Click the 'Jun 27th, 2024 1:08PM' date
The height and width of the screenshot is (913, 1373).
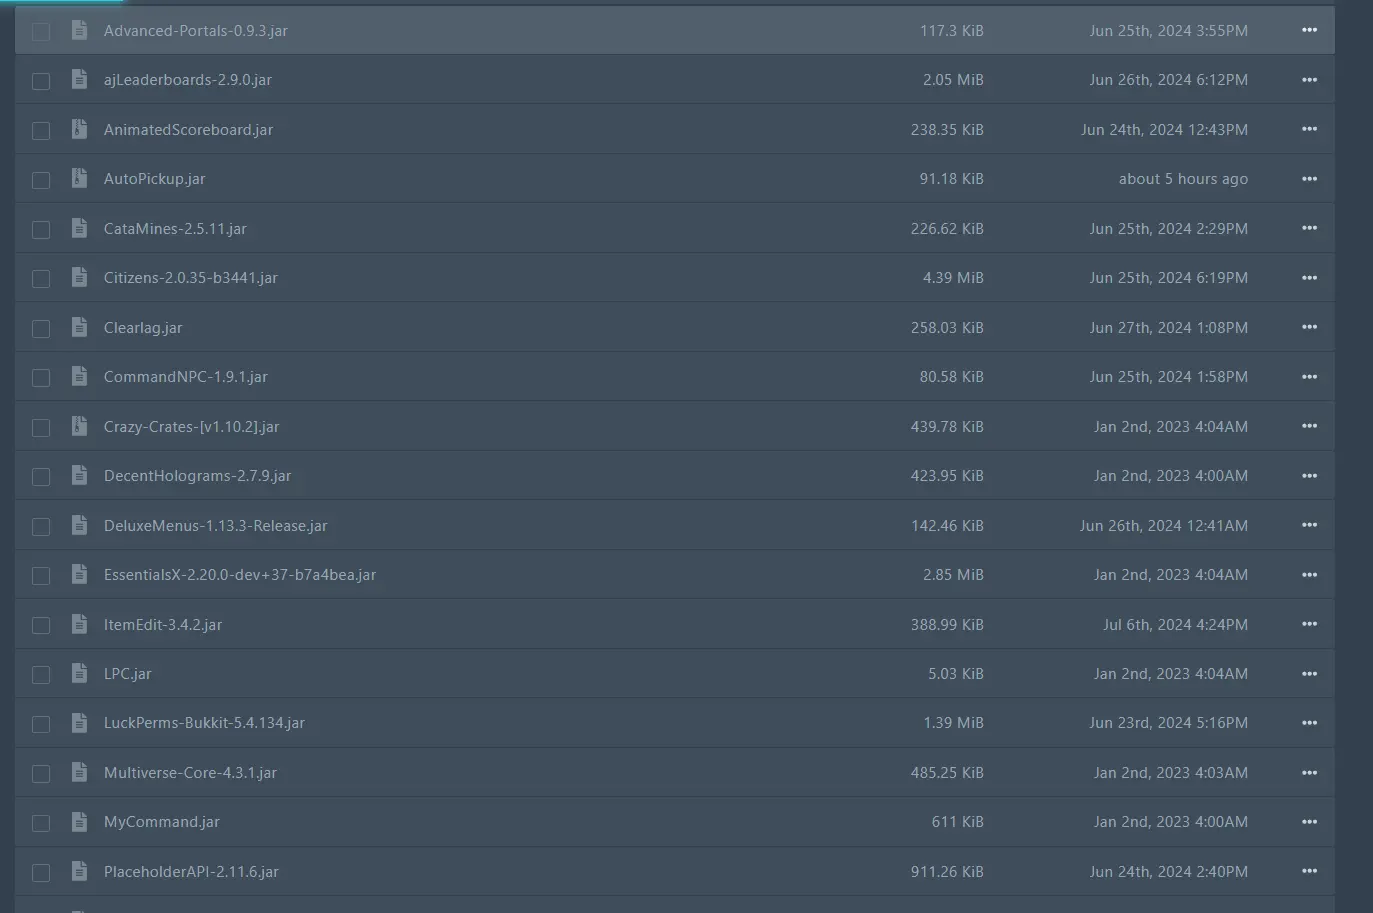pyautogui.click(x=1168, y=328)
